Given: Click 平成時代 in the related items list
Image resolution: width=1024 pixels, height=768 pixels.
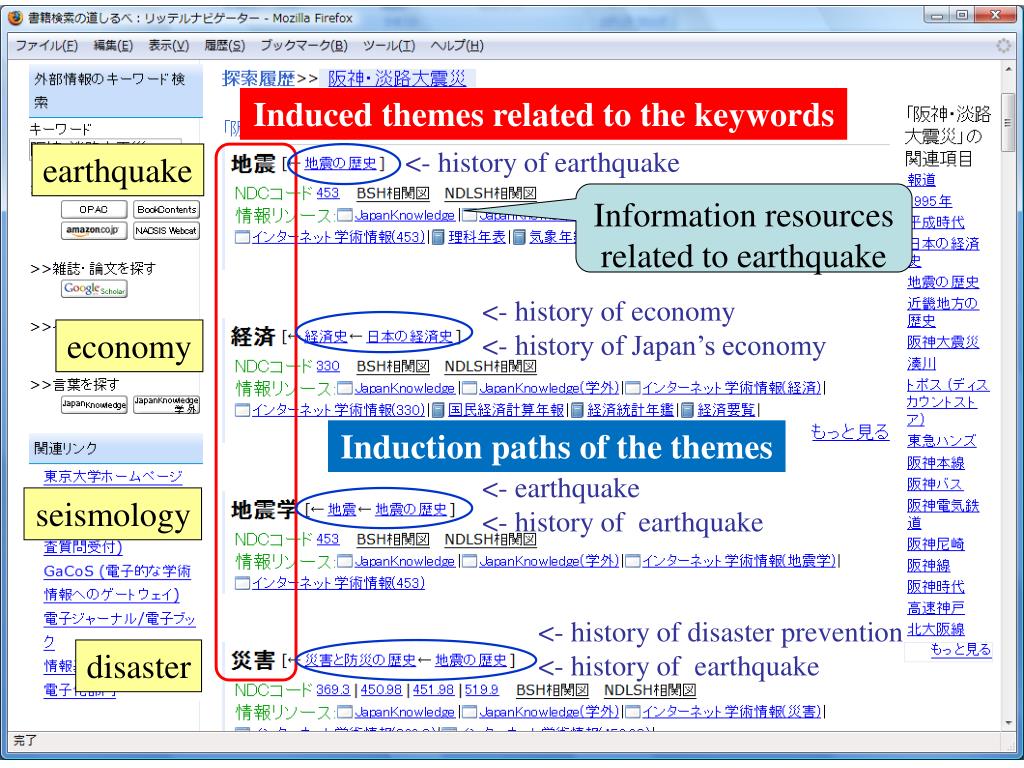Looking at the screenshot, I should tap(936, 222).
